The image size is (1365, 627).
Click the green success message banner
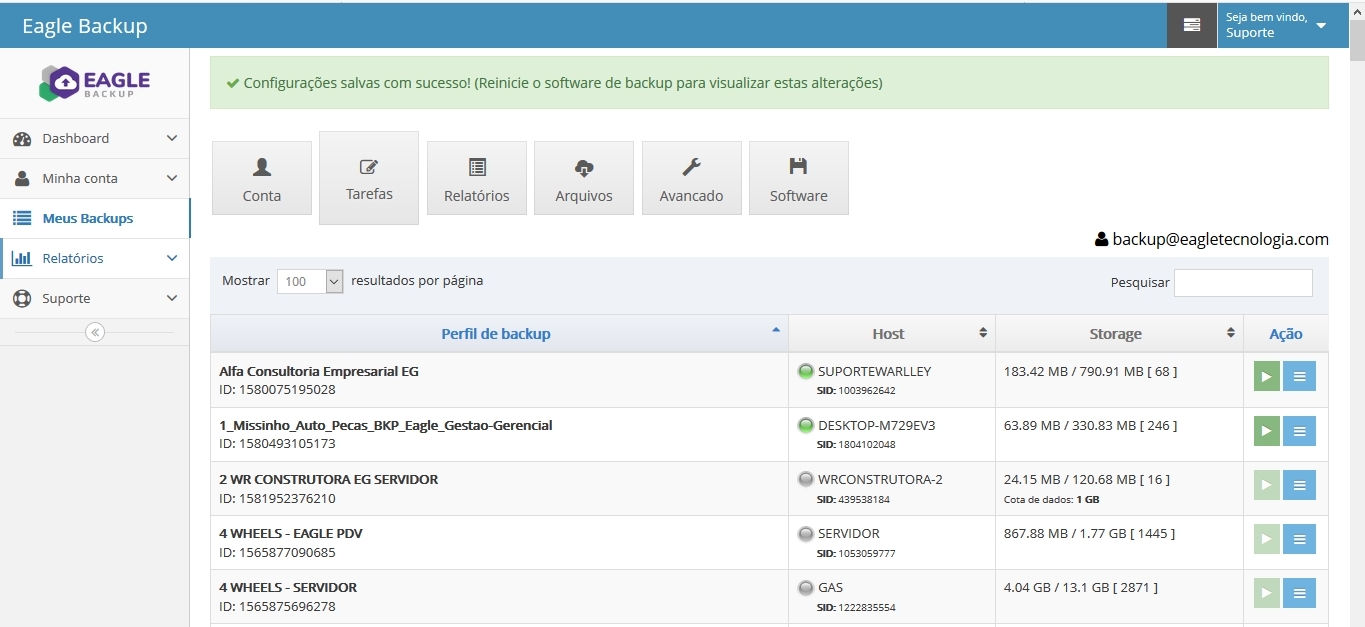point(769,83)
